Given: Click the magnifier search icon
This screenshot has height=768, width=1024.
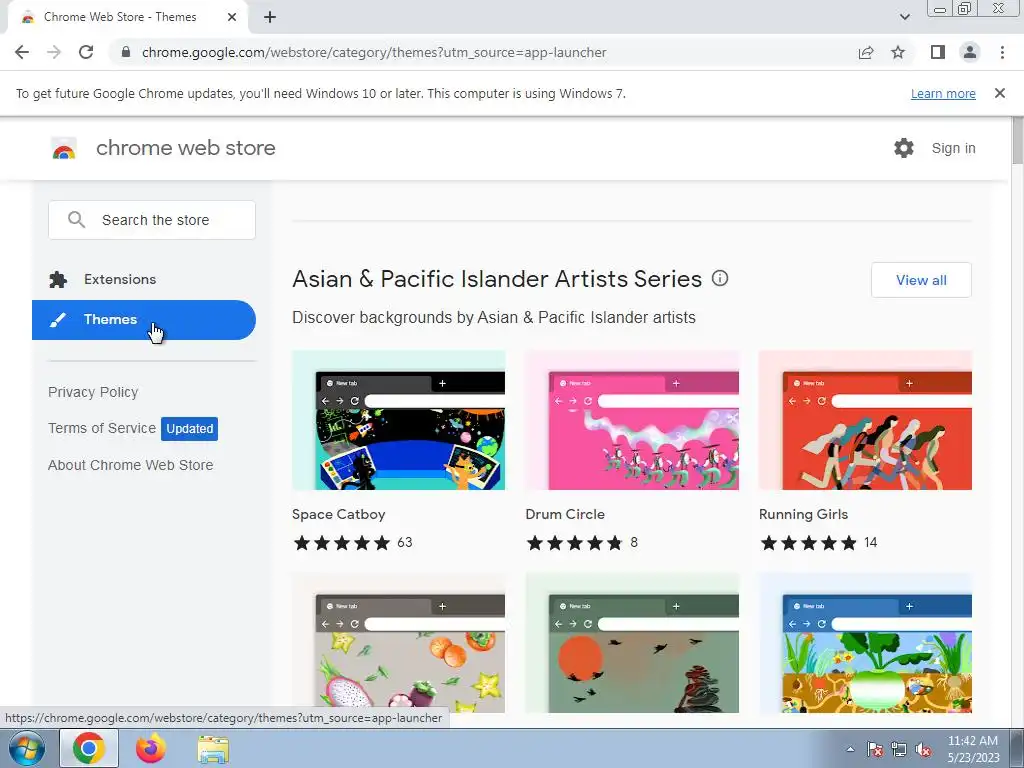Looking at the screenshot, I should [x=76, y=219].
